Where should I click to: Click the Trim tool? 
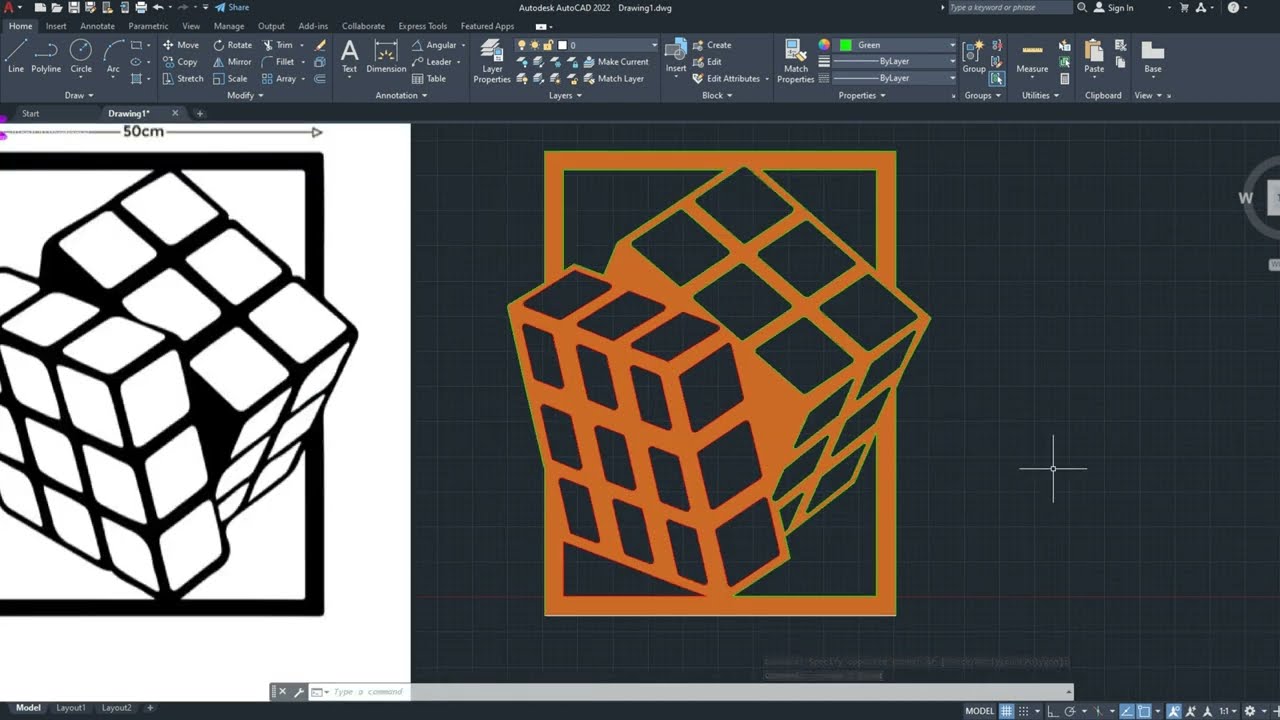point(278,45)
